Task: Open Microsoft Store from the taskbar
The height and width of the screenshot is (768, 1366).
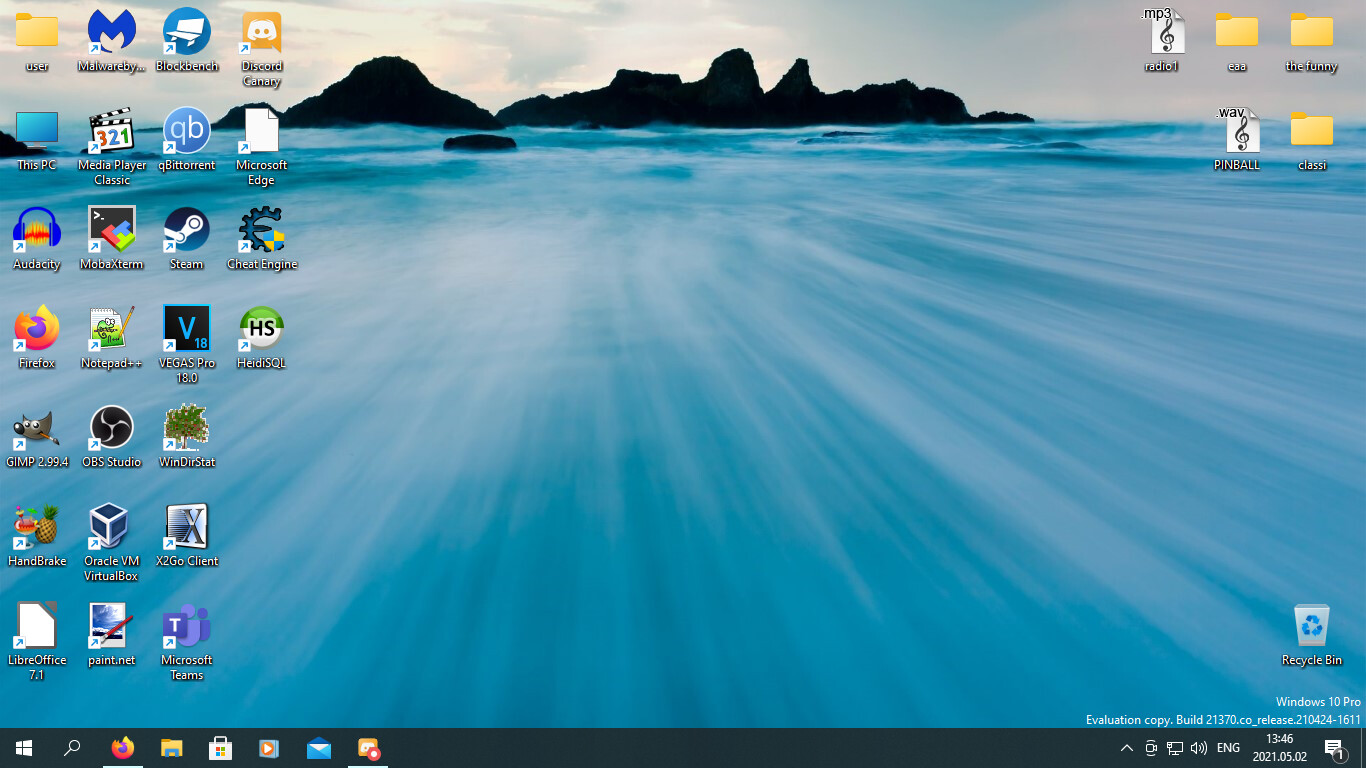Action: click(221, 748)
